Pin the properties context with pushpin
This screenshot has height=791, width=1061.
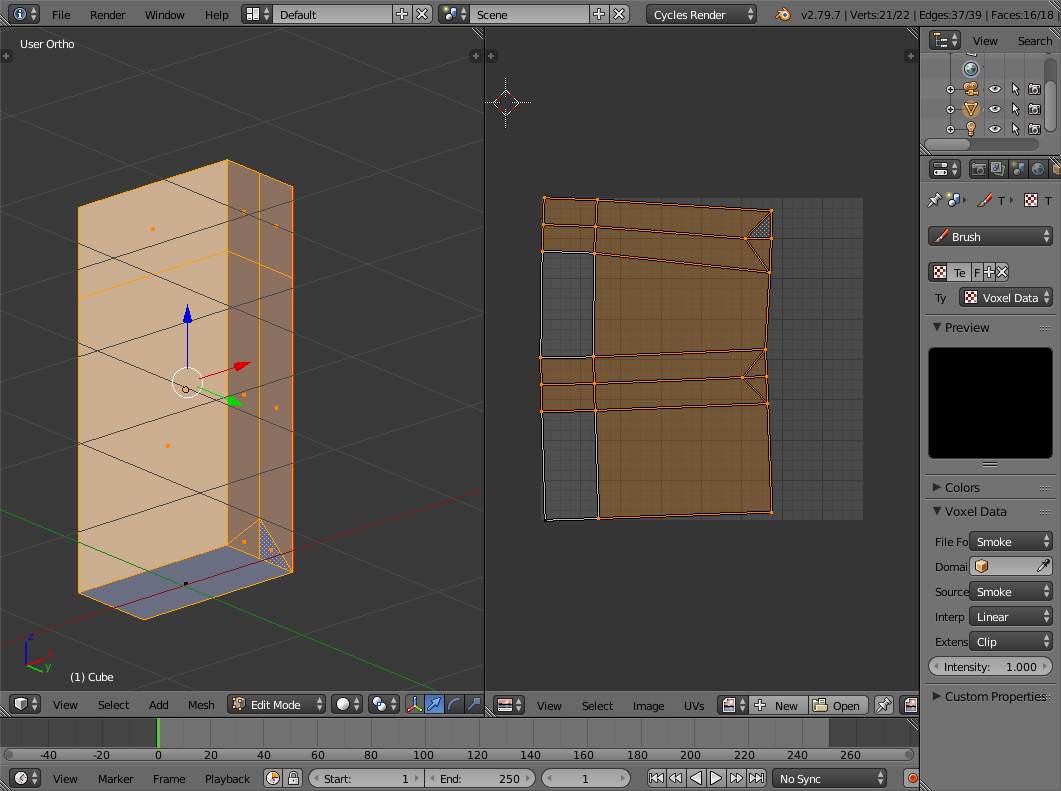934,200
